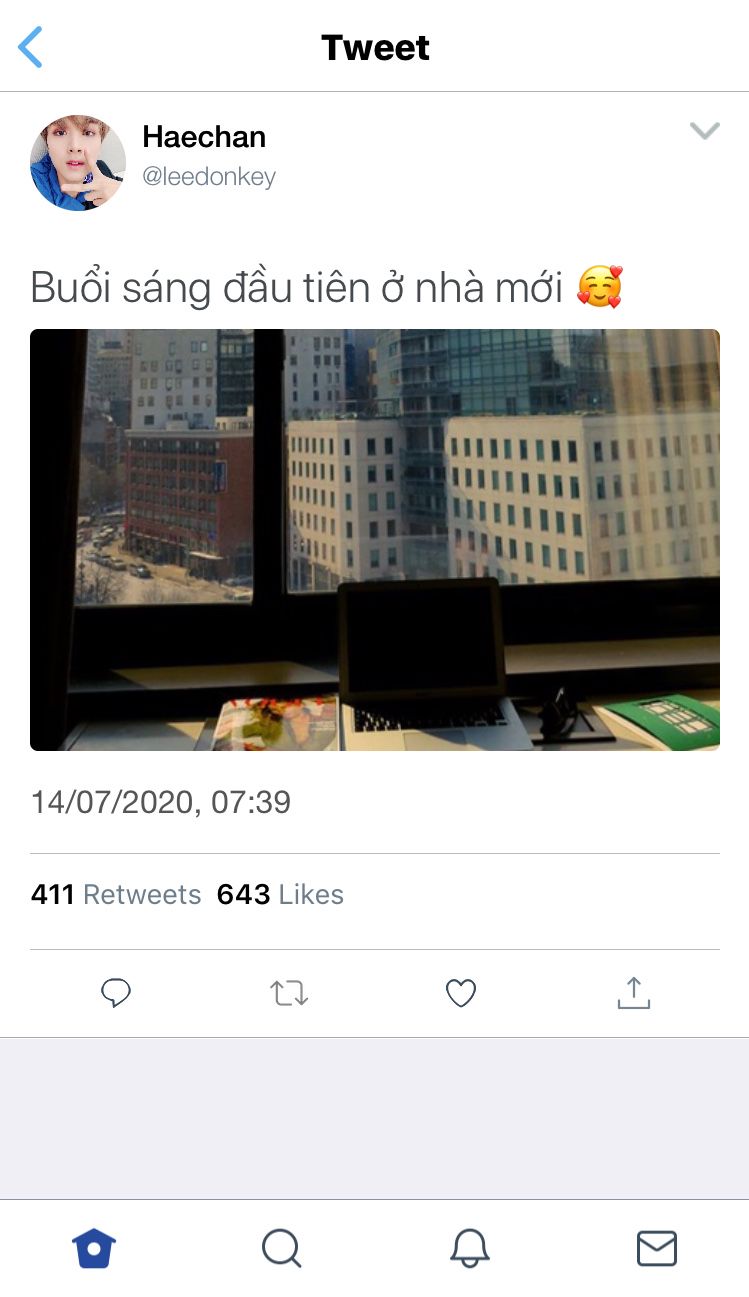The image size is (749, 1297).
Task: Open the attached city window photo
Action: [x=375, y=540]
